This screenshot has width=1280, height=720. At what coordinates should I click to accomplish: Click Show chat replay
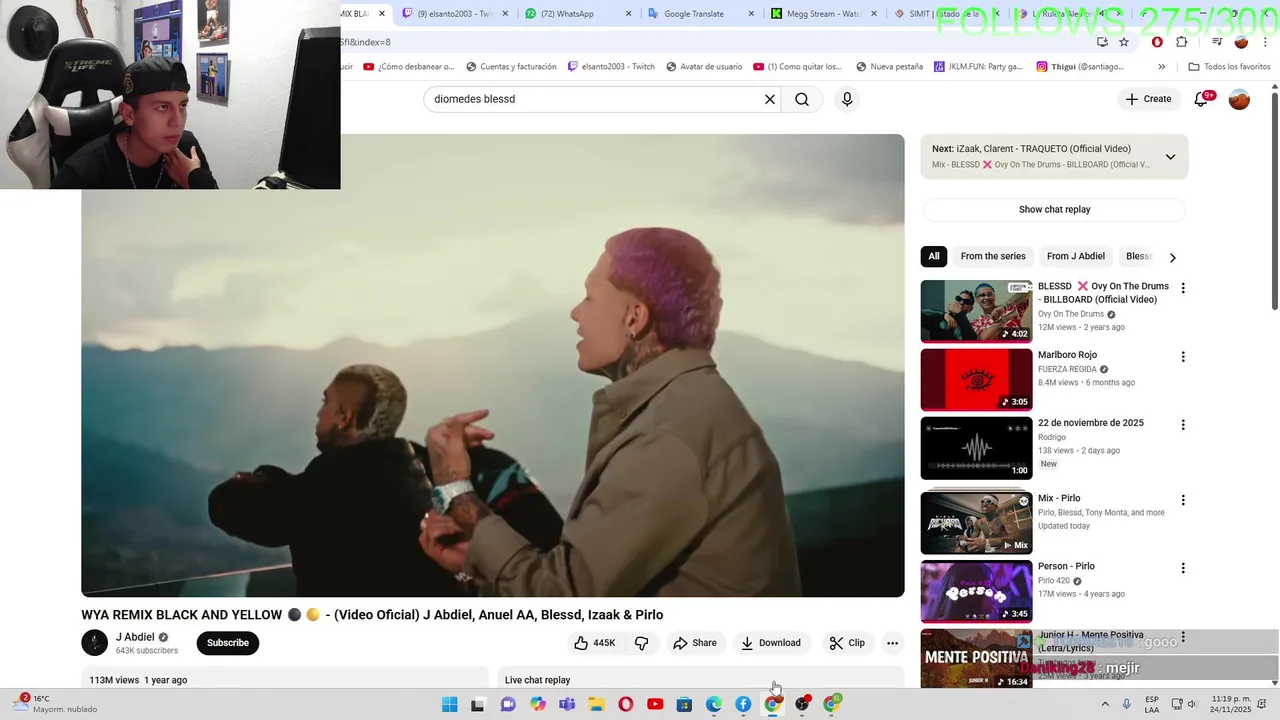point(1054,210)
